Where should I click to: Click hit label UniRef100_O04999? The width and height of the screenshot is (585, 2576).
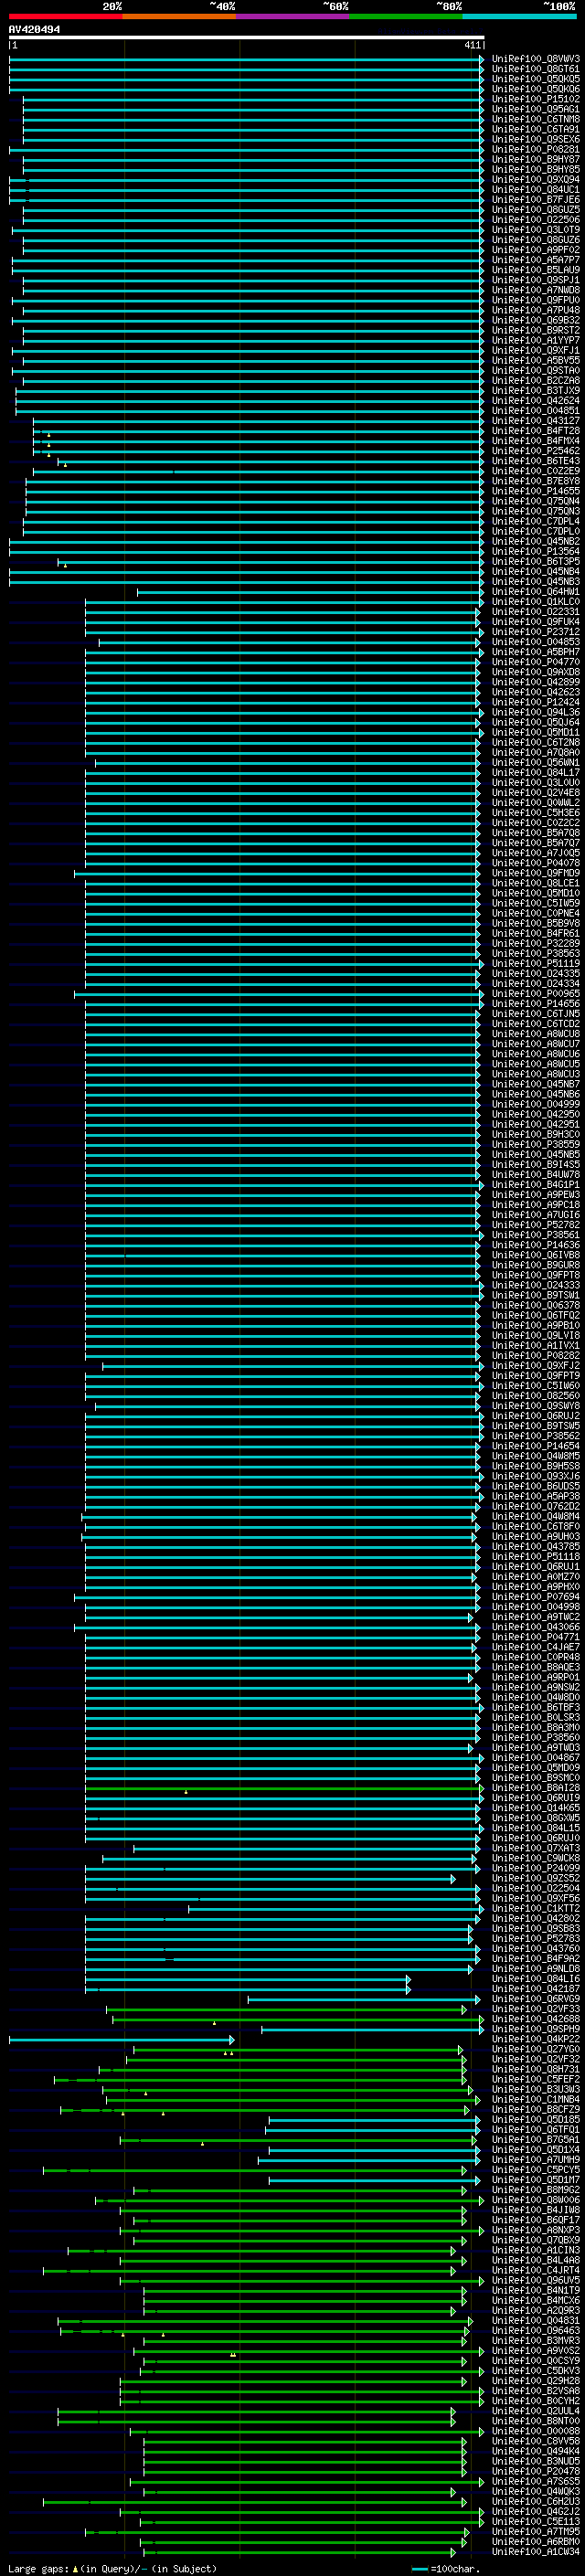click(x=535, y=1104)
